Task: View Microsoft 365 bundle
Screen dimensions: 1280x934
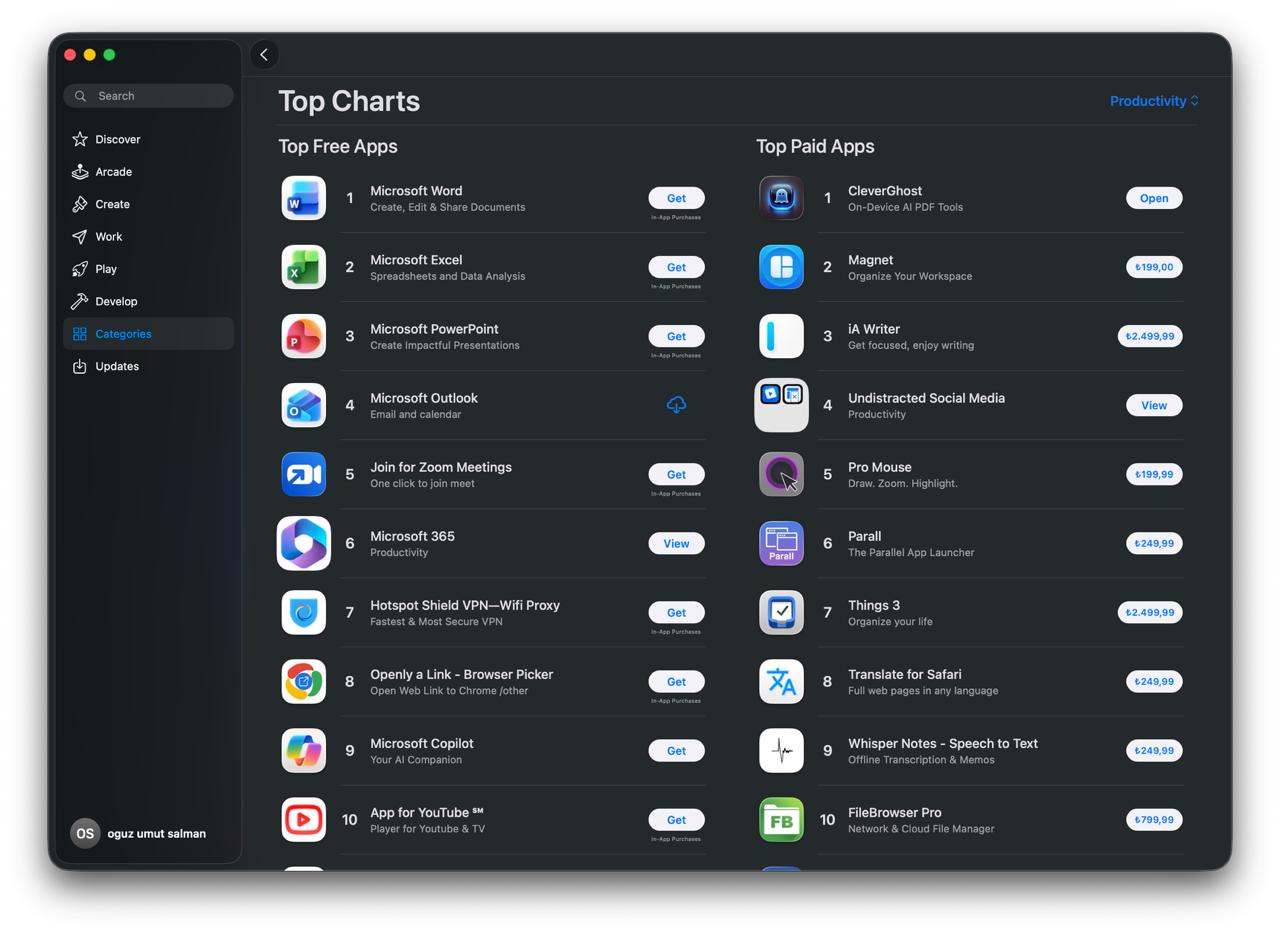Action: (x=676, y=543)
